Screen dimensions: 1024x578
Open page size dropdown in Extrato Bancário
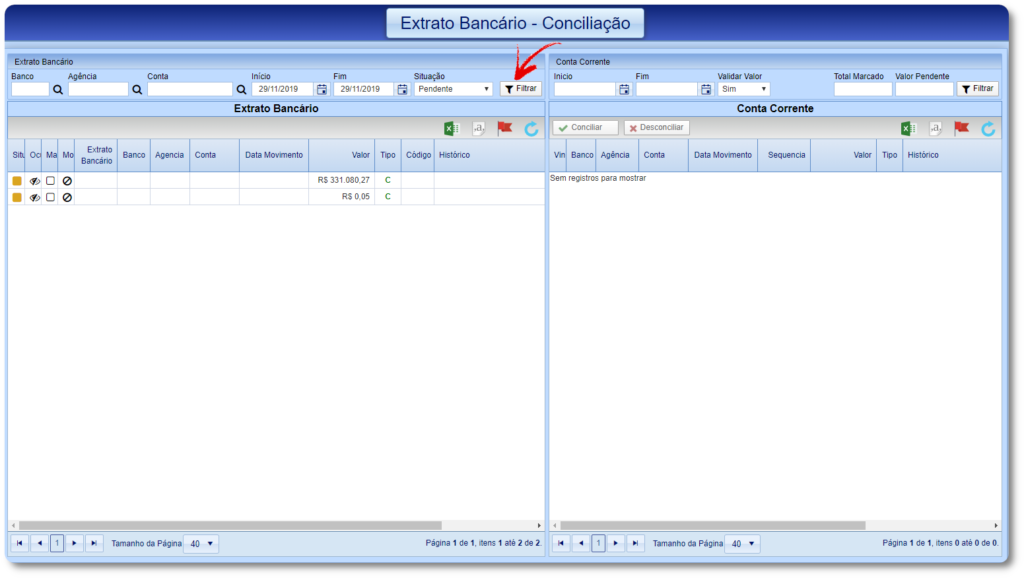point(201,544)
